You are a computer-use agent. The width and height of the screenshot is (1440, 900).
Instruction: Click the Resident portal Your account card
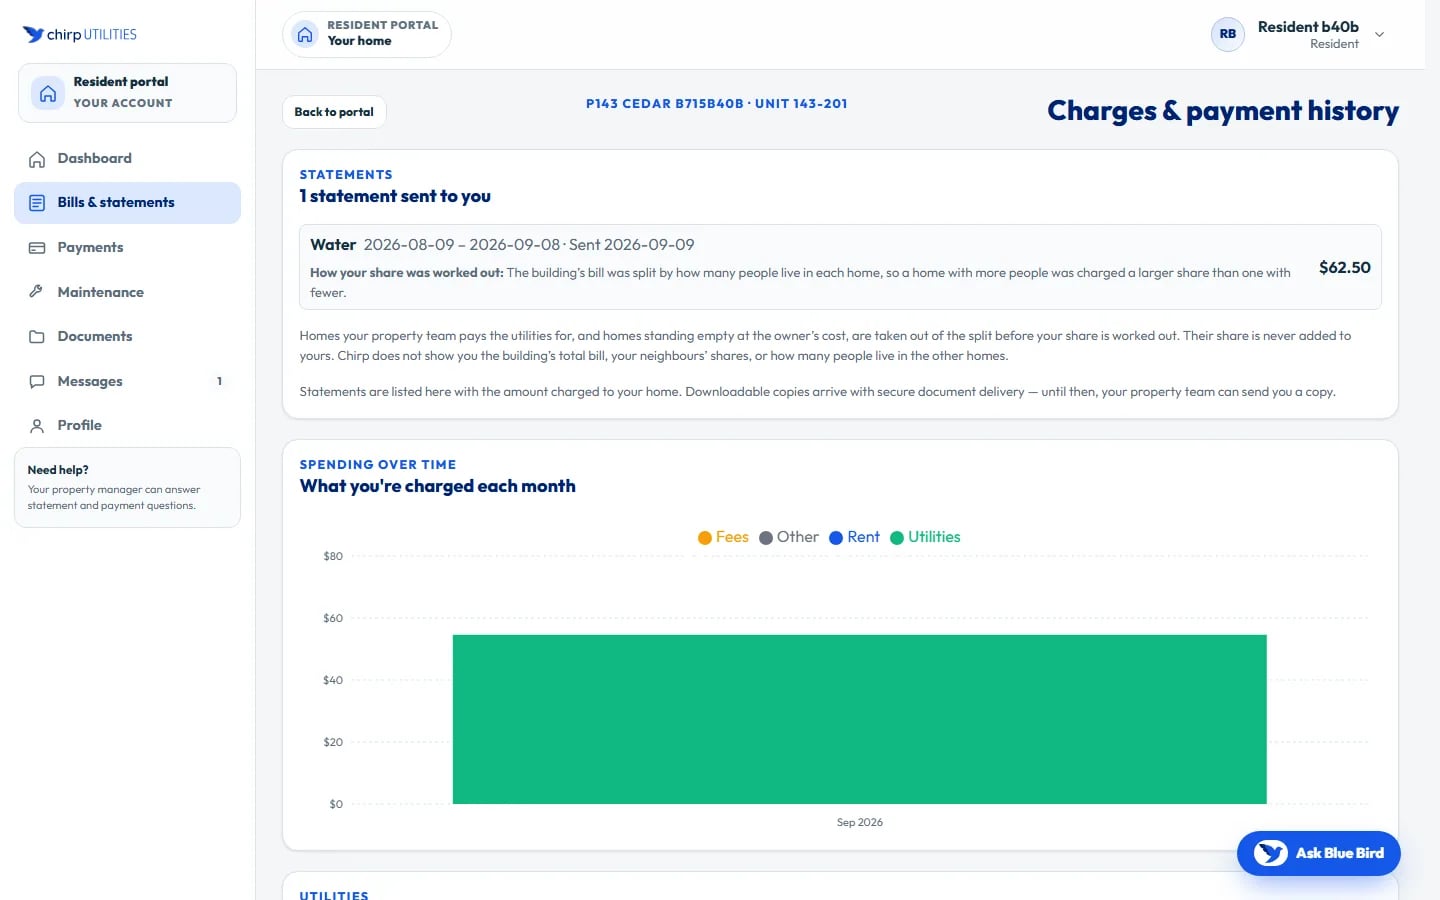127,93
